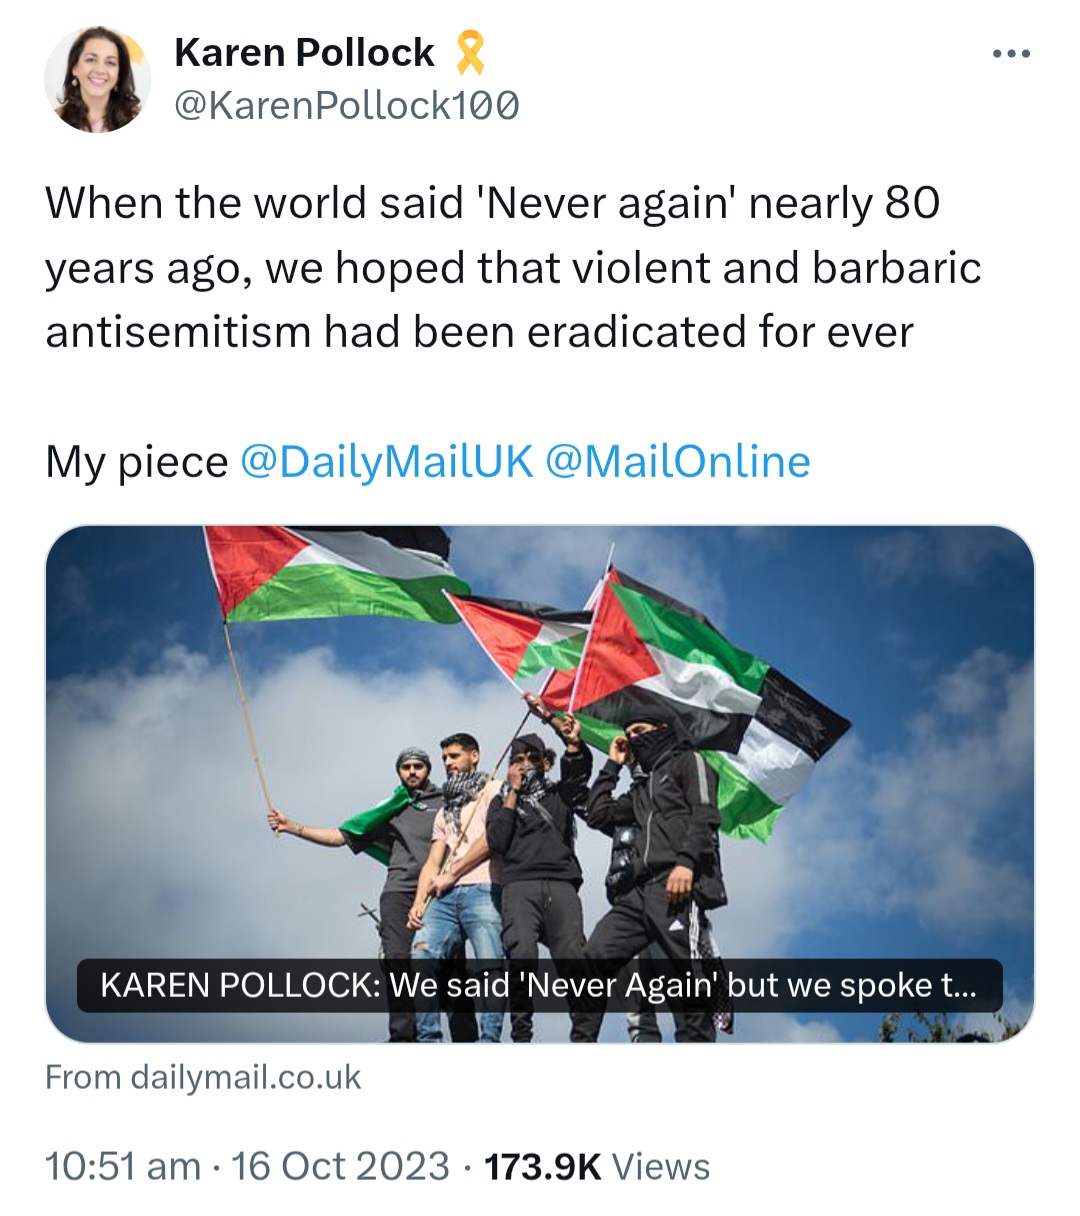Click the yellow ribbon emoji beside the name
Viewport: 1080px width, 1216px height.
pyautogui.click(x=470, y=53)
